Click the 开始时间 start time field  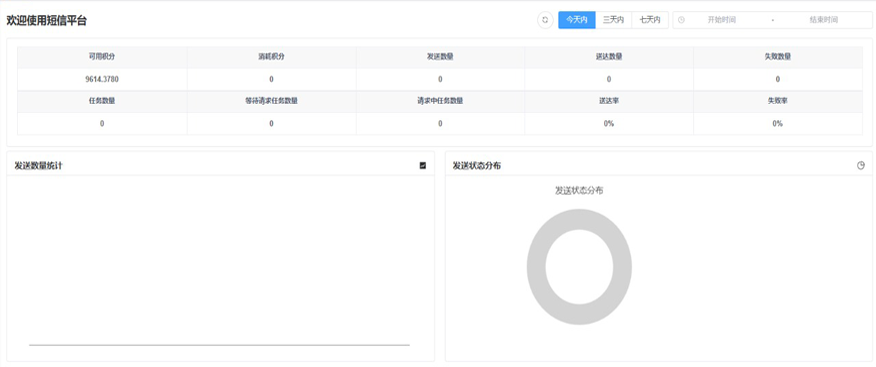pos(722,20)
